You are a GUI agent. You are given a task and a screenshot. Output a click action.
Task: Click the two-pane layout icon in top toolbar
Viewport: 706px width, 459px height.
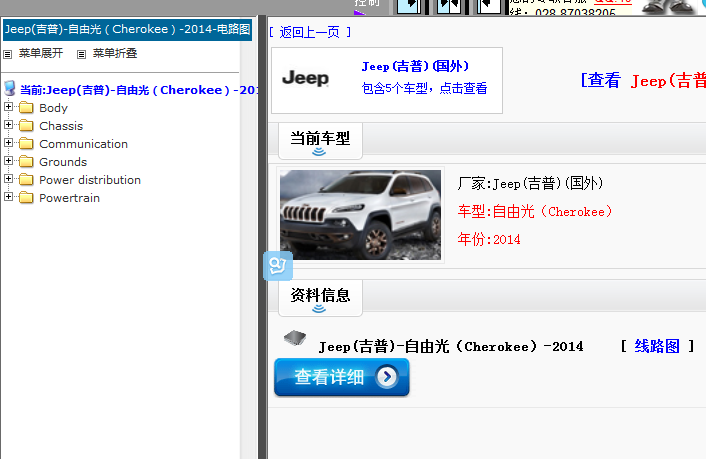[x=449, y=5]
